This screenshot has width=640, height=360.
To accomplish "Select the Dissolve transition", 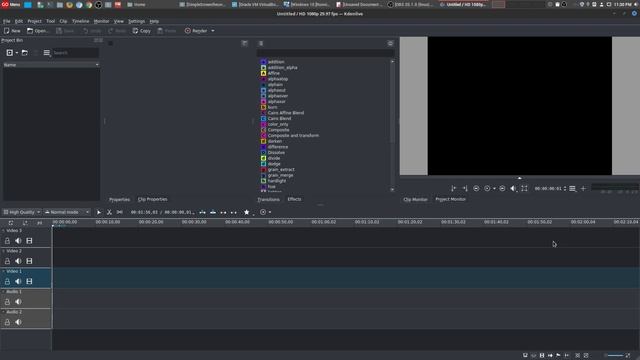I will 276,153.
